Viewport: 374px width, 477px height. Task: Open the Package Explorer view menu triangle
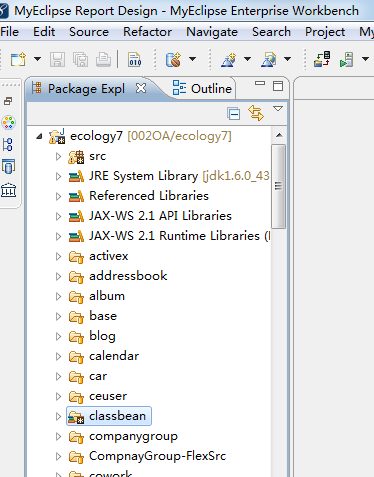pos(278,109)
